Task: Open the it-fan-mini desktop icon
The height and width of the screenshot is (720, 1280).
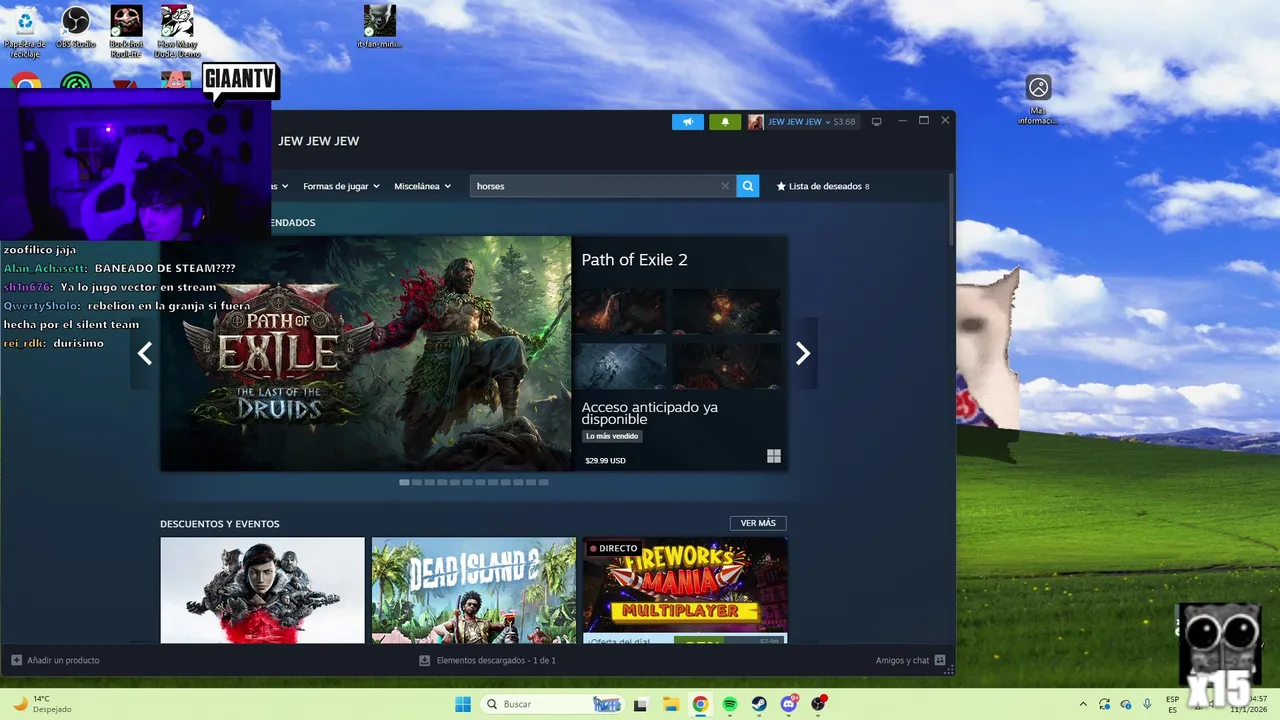Action: (x=379, y=27)
